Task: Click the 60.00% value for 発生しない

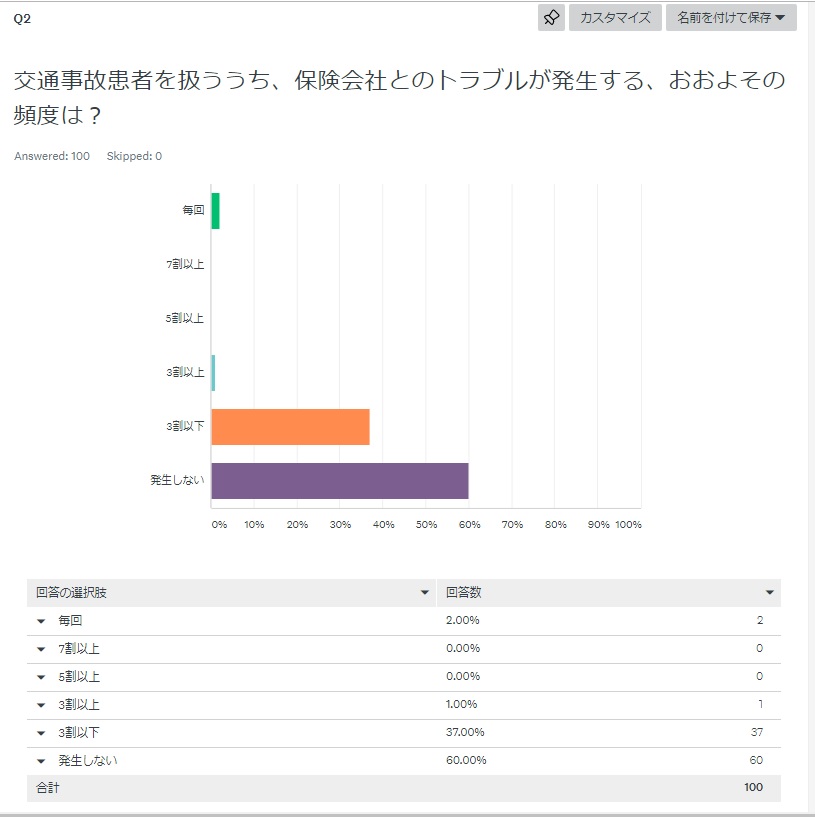Action: 466,761
